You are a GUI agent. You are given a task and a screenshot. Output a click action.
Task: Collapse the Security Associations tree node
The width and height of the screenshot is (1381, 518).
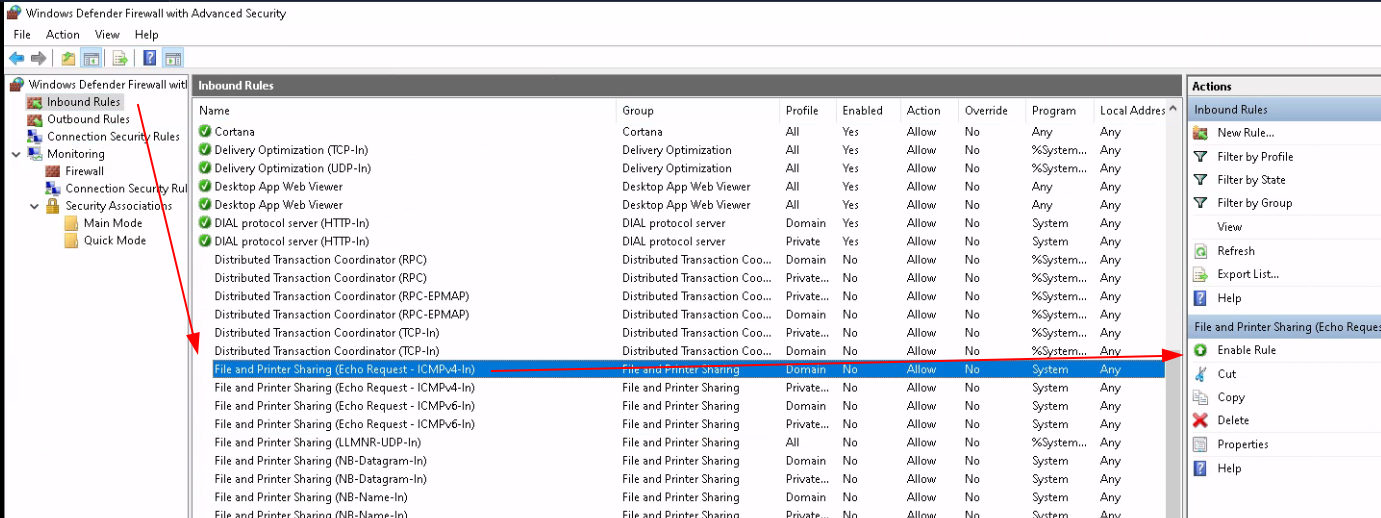34,206
